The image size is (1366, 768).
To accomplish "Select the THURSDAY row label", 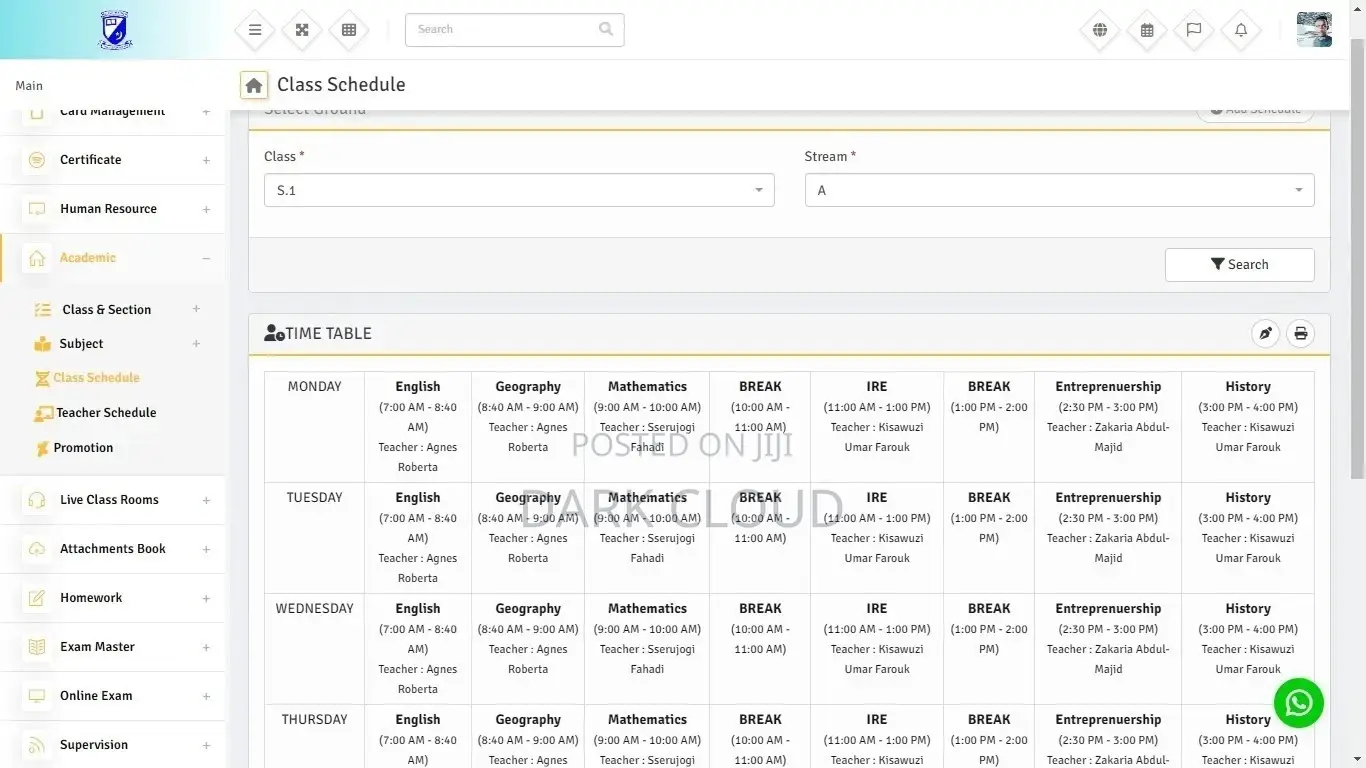I will [314, 720].
